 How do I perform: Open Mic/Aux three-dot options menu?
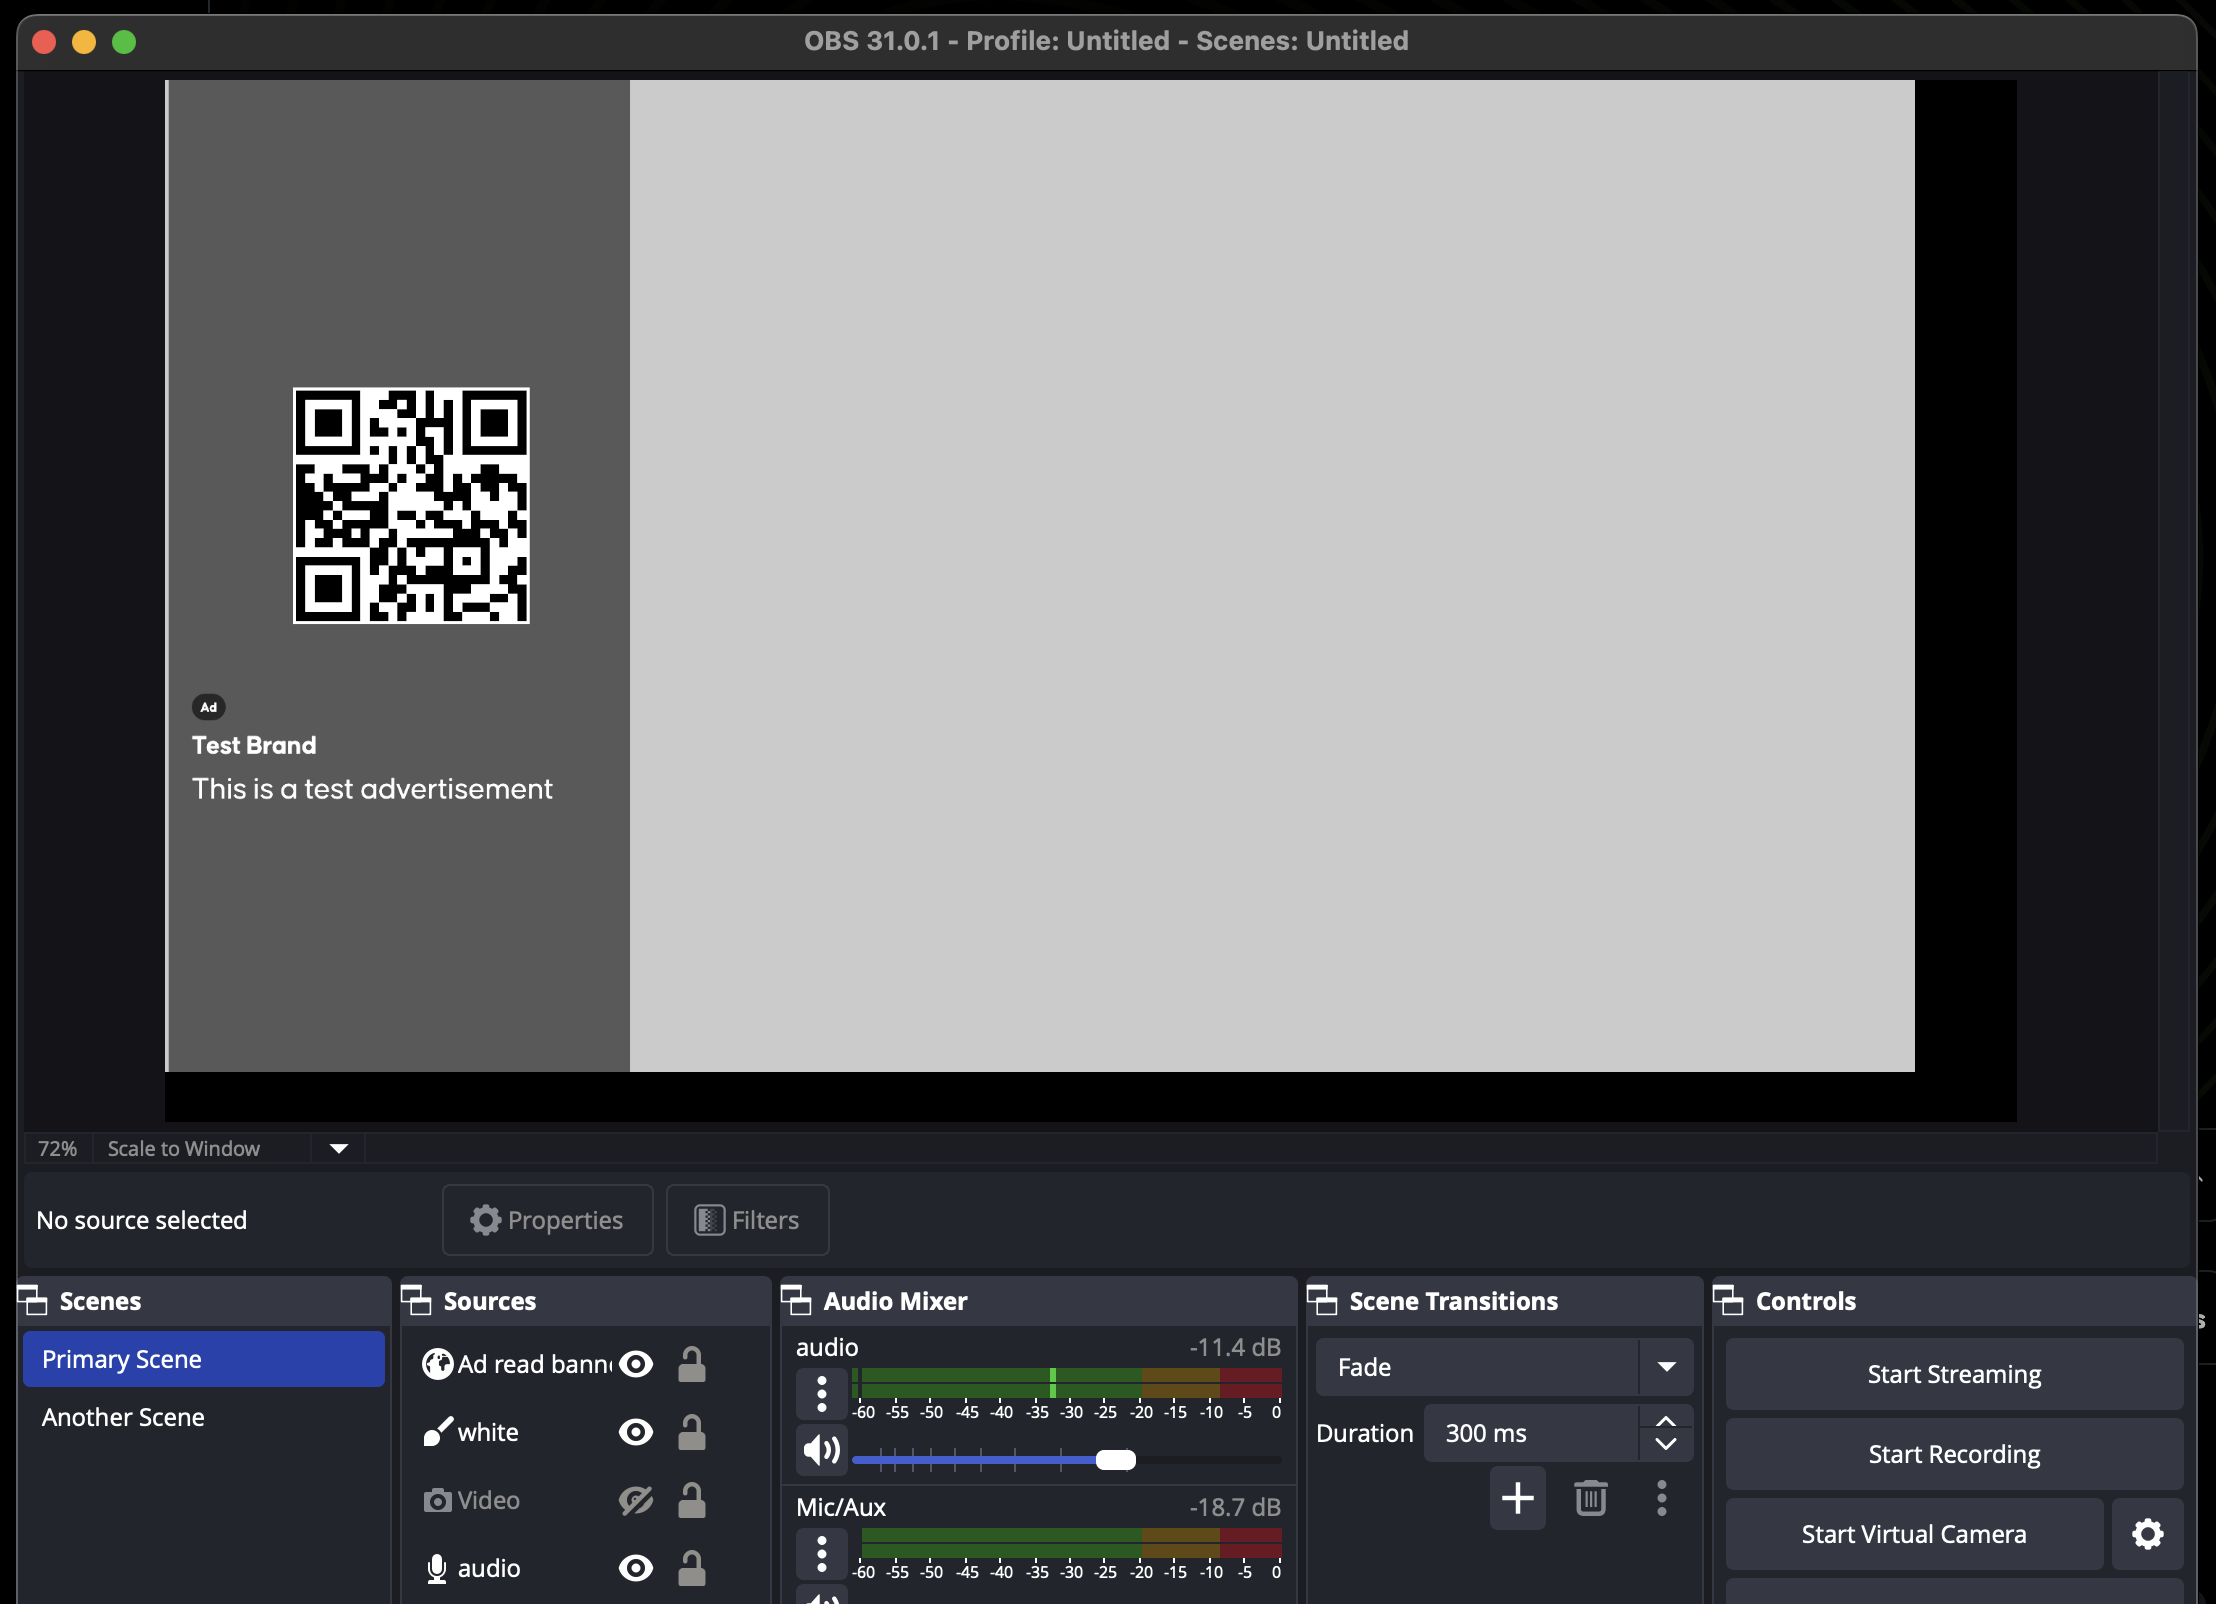point(821,1553)
